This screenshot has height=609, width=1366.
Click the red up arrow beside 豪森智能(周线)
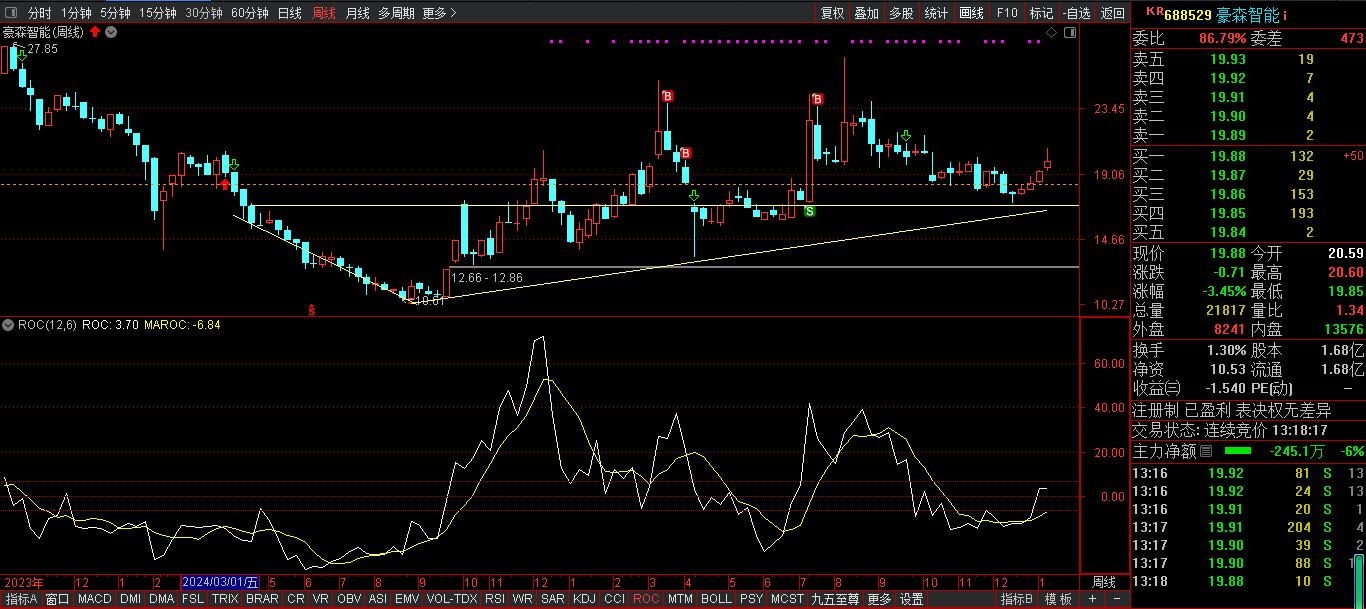[95, 32]
